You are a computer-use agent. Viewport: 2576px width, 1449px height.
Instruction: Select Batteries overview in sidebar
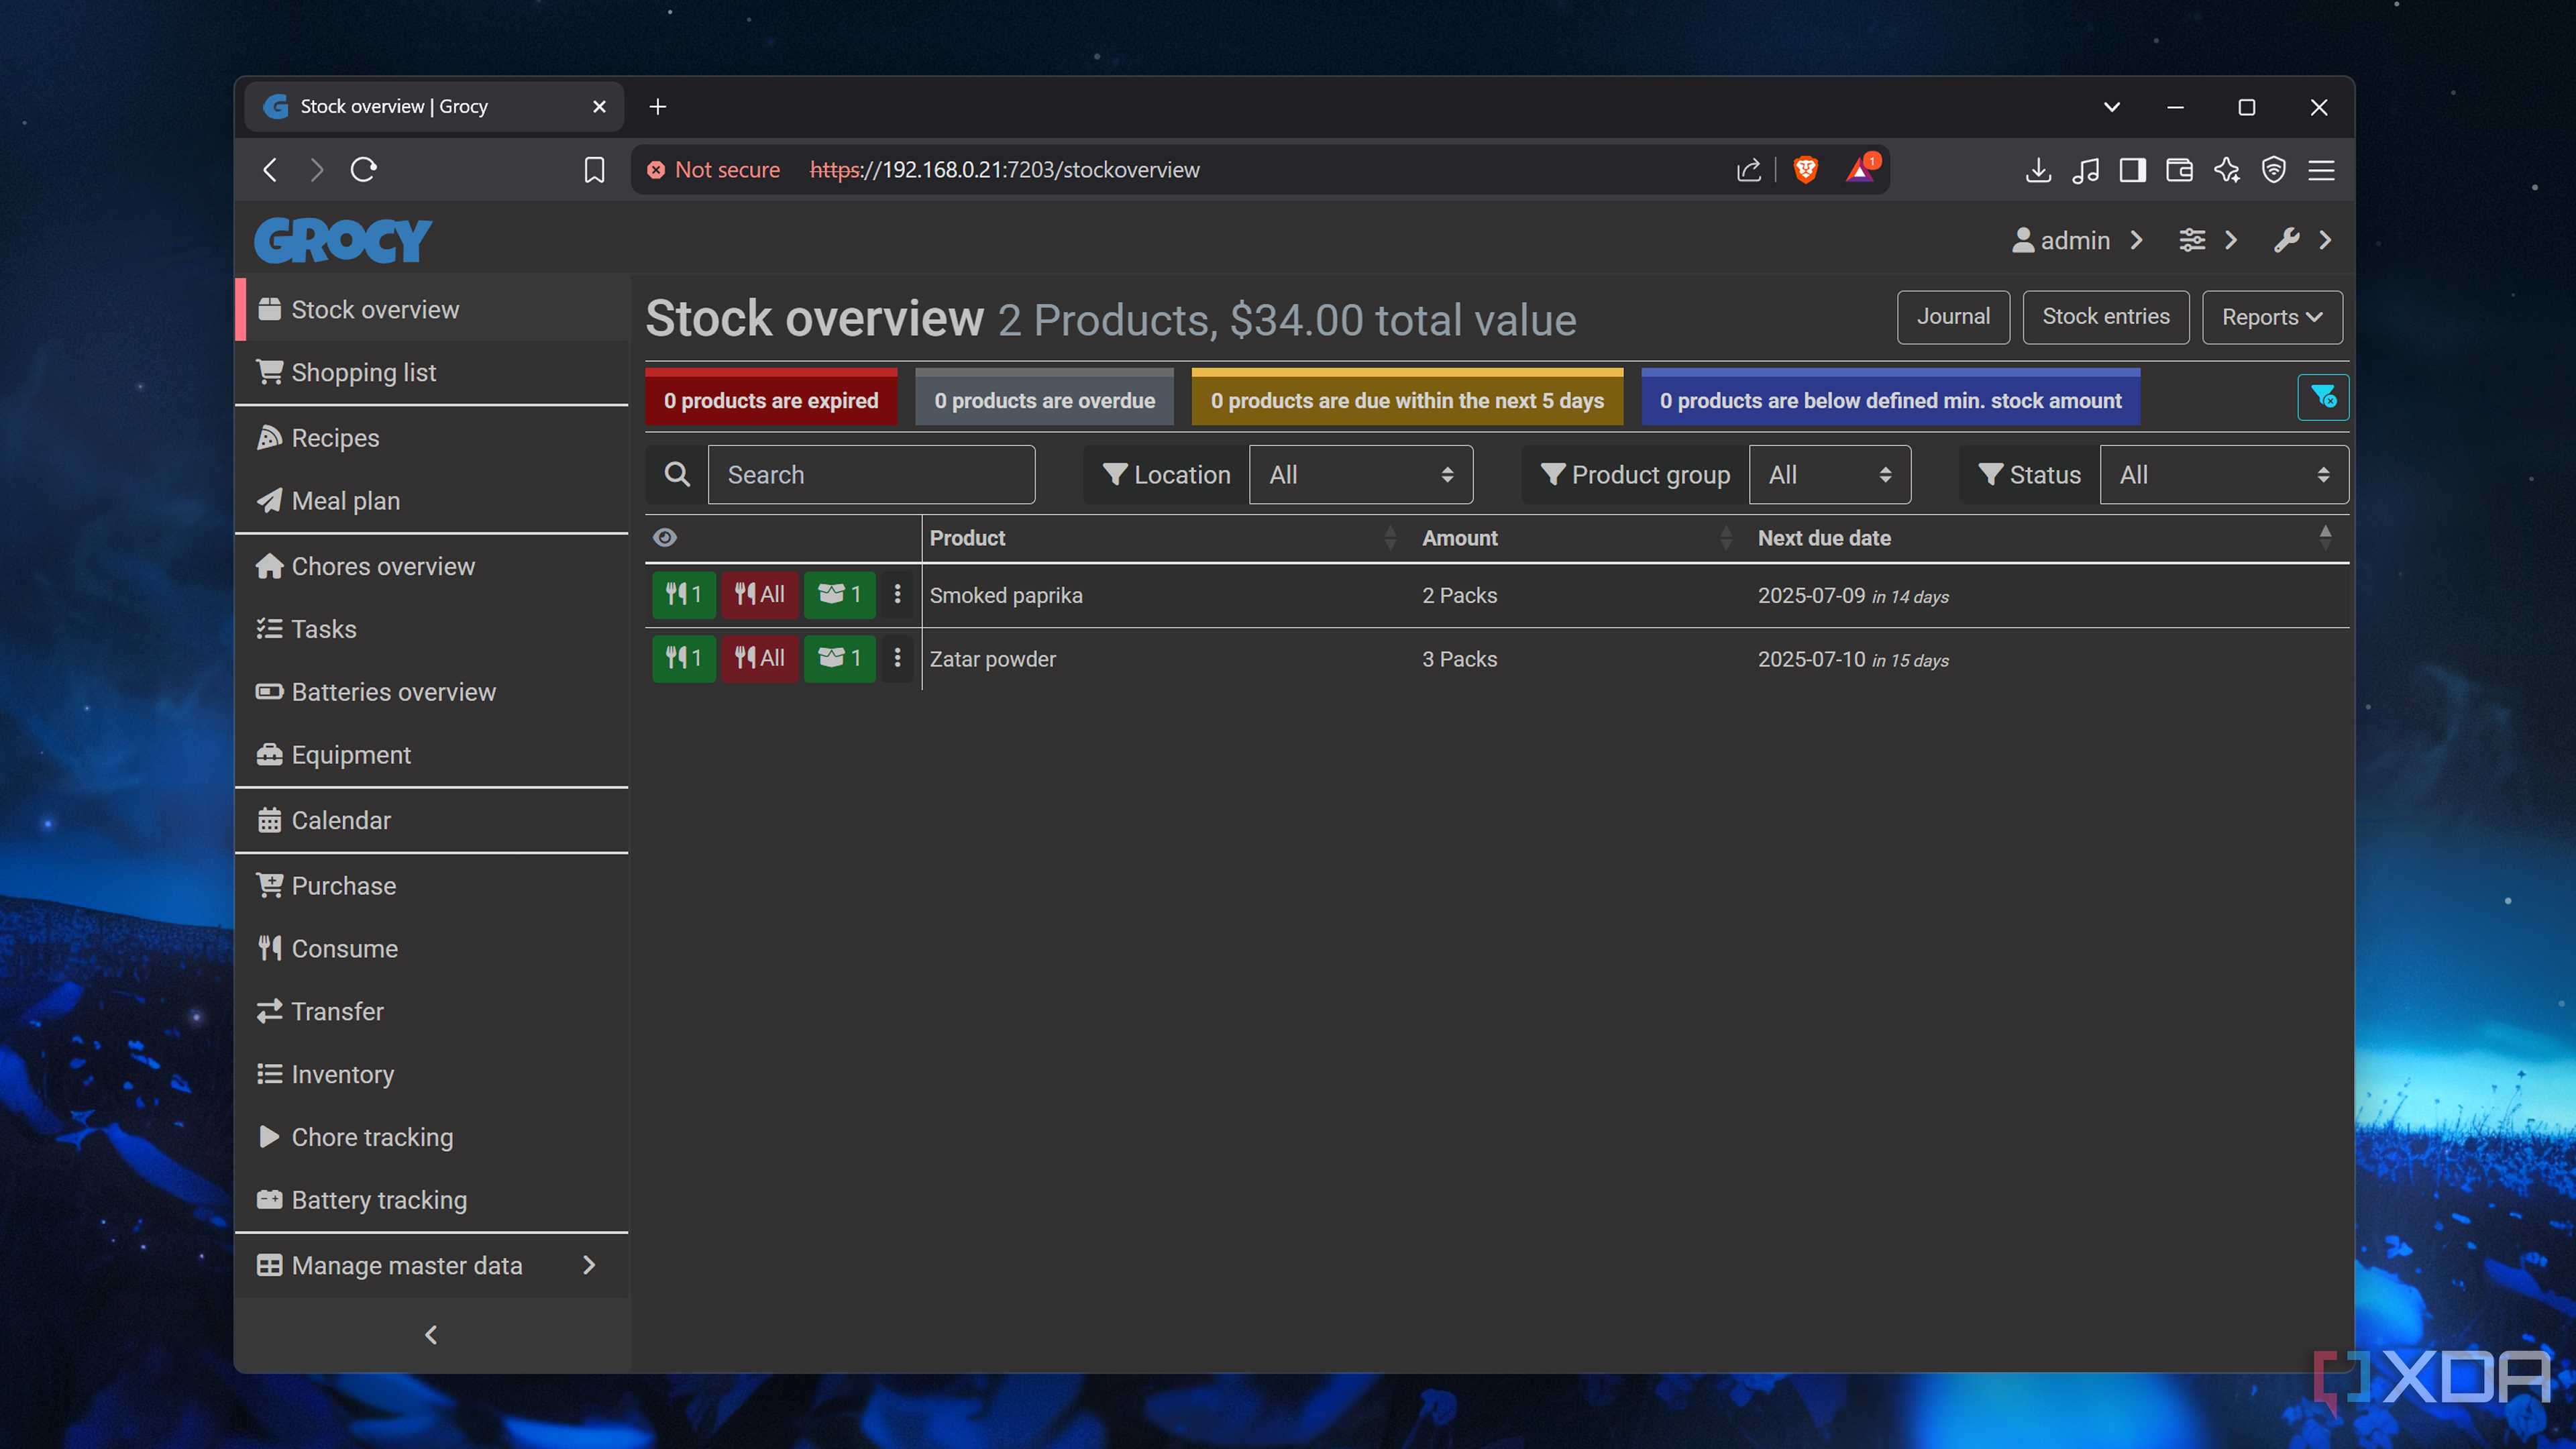(x=431, y=692)
